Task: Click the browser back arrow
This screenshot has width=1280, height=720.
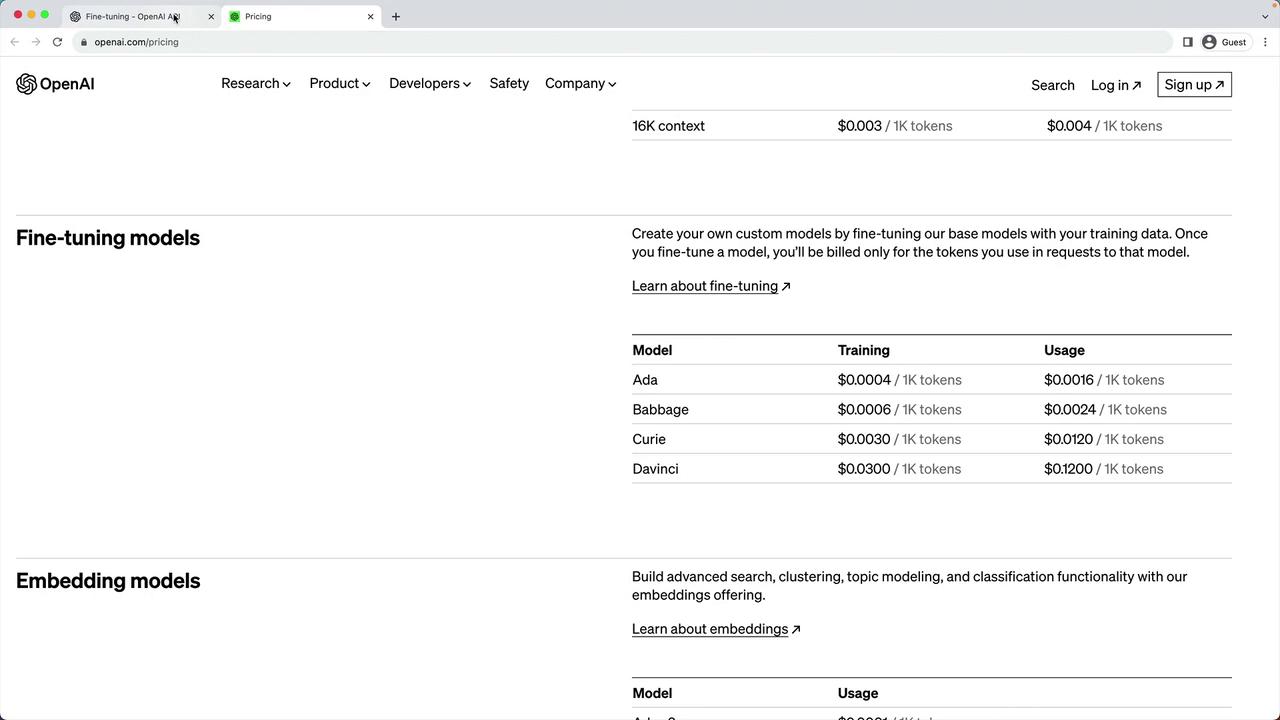Action: (x=14, y=42)
